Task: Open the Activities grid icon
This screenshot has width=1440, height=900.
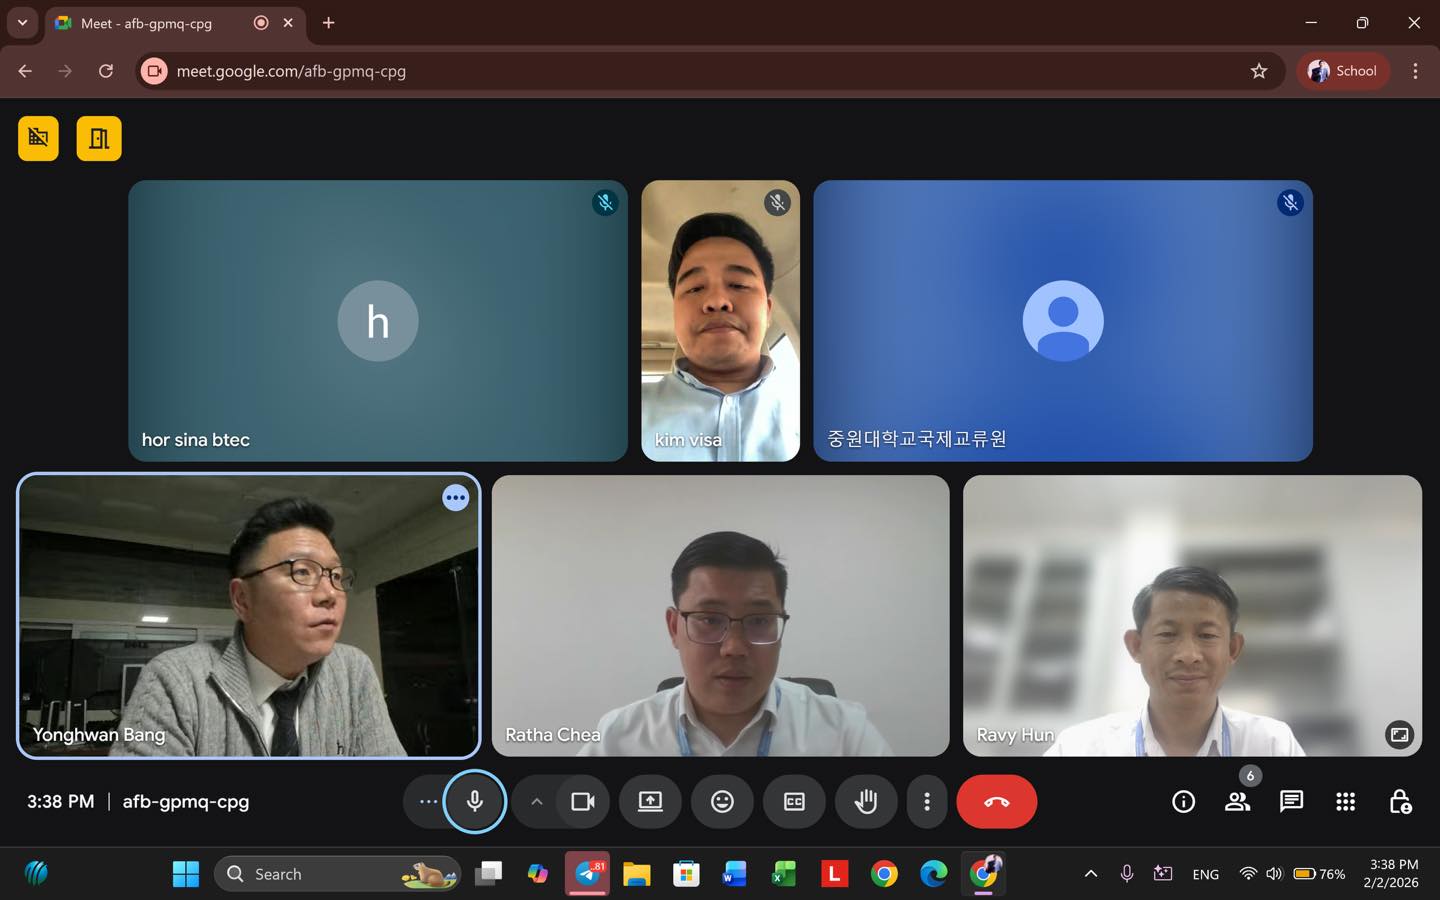Action: 1345,802
